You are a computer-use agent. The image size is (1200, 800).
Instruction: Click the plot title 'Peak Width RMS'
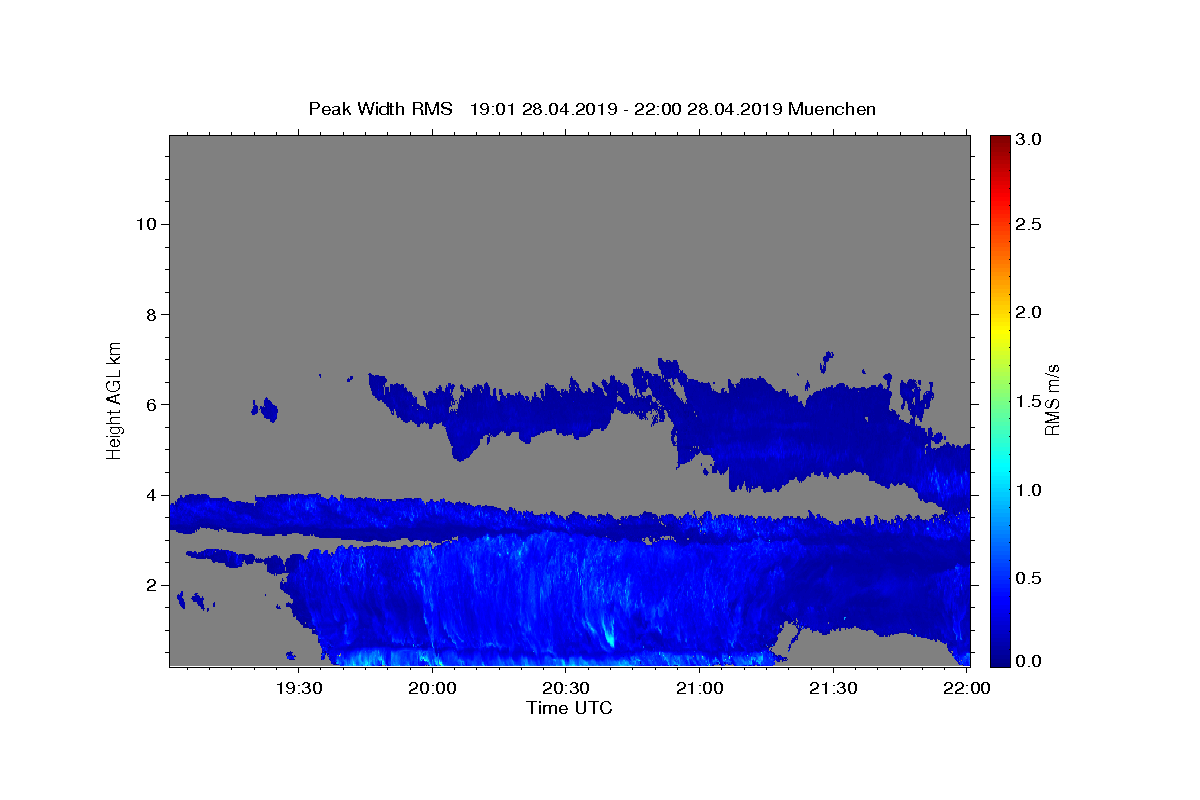(380, 109)
